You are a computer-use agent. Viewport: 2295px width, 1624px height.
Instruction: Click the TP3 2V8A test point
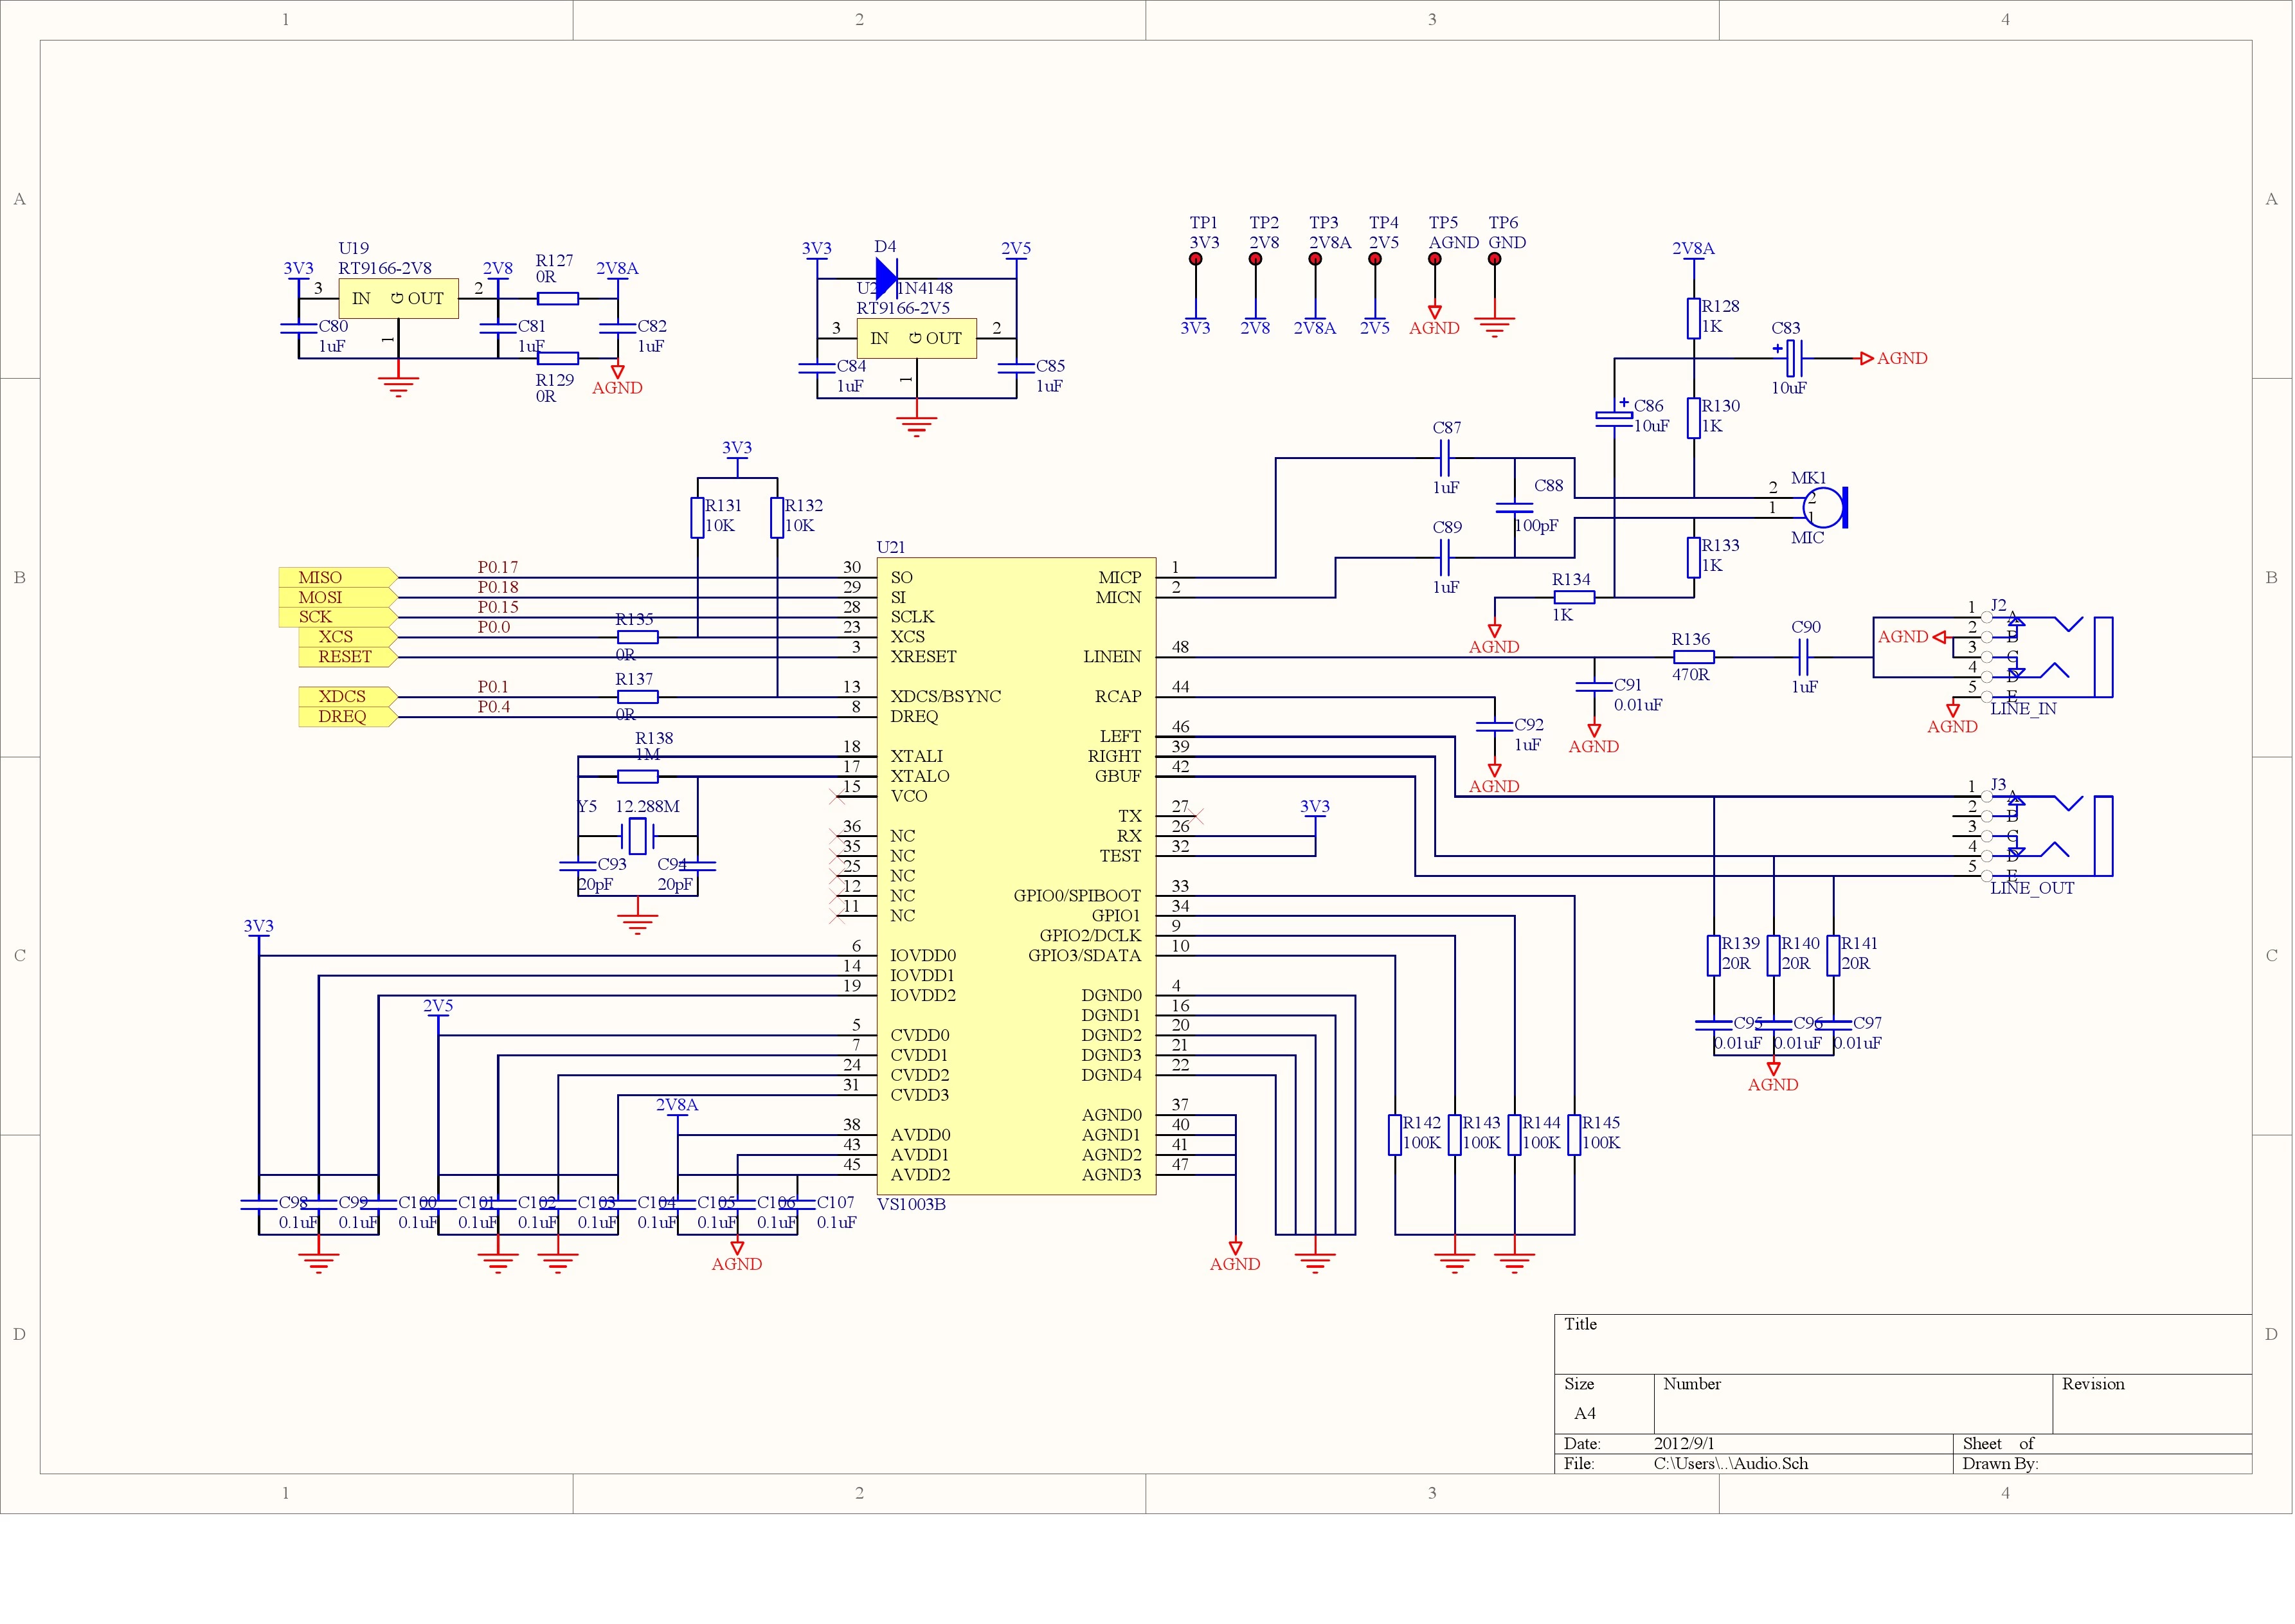coord(1315,259)
